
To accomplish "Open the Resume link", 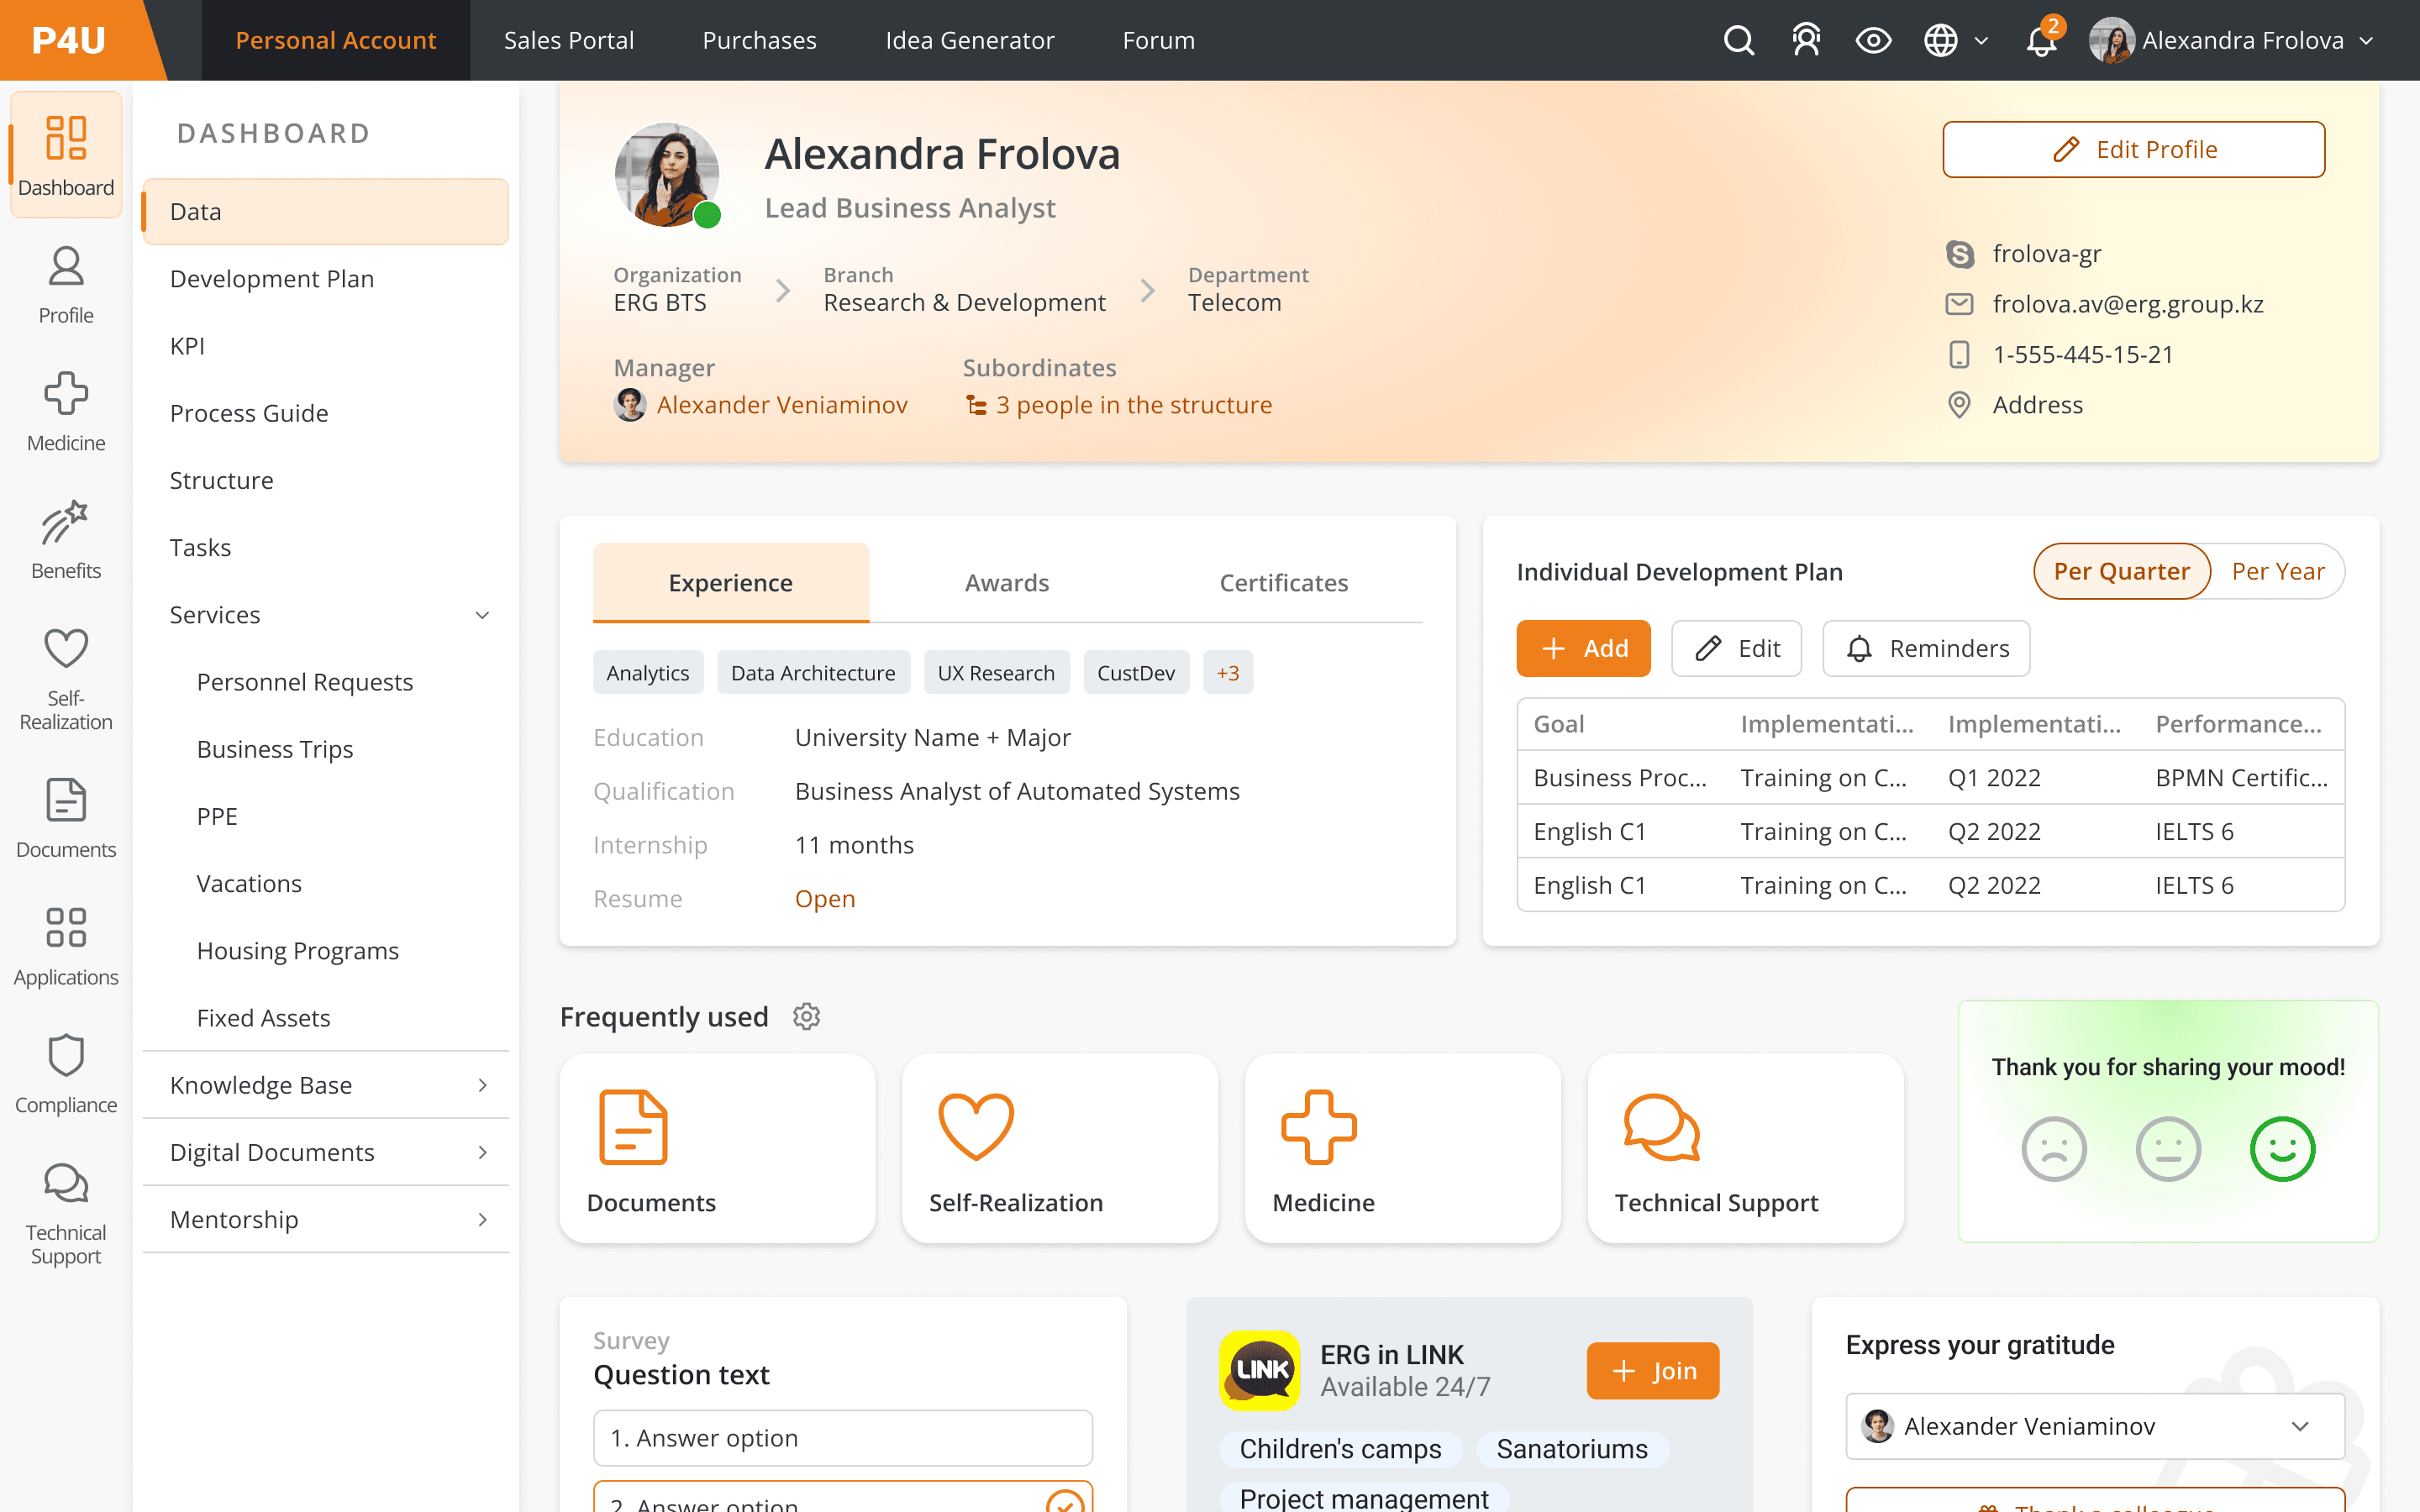I will pyautogui.click(x=824, y=898).
